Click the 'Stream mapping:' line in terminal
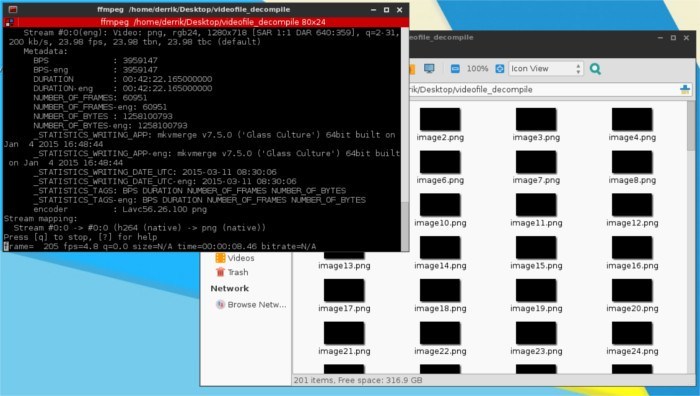 pyautogui.click(x=41, y=219)
